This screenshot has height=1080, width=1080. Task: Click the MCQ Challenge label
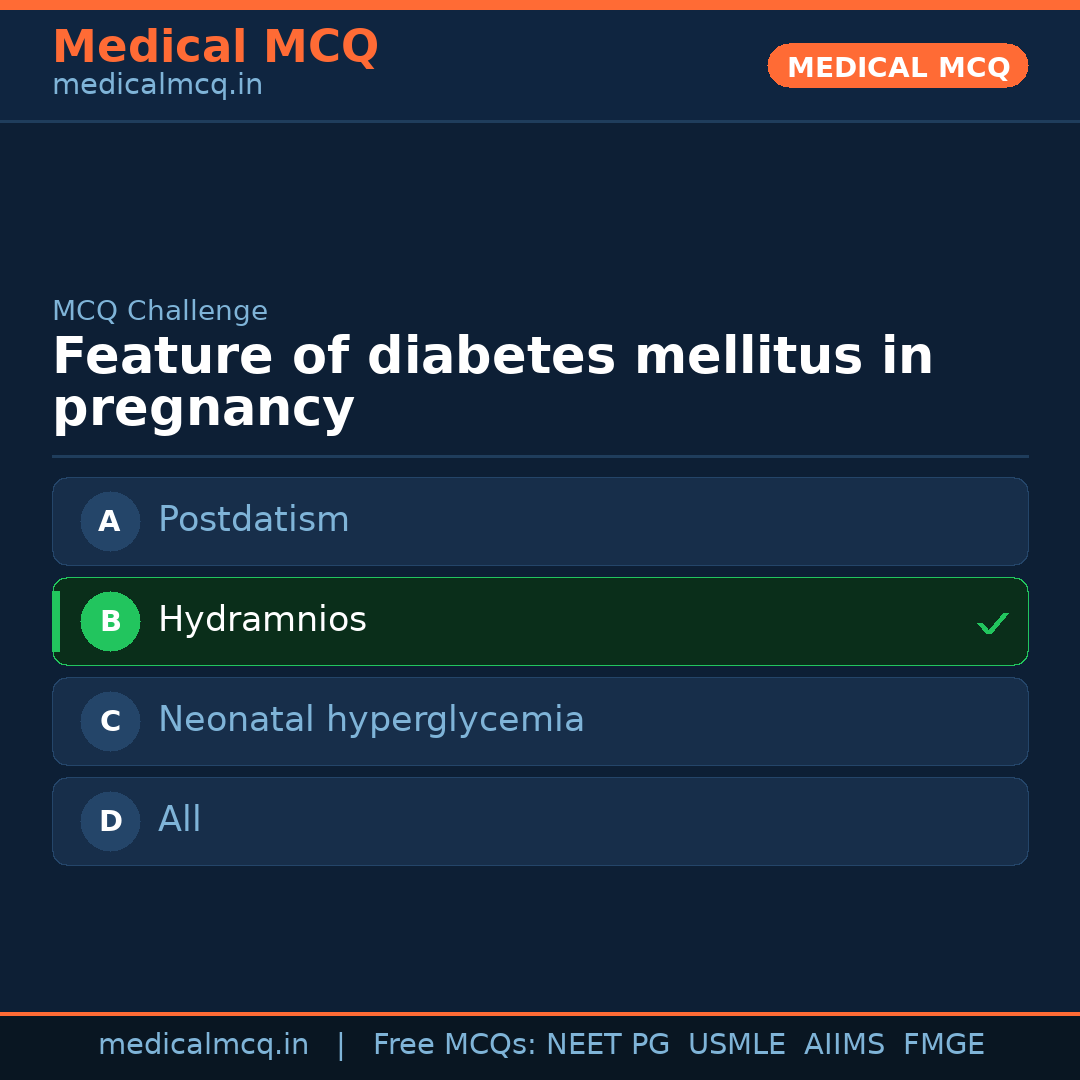point(160,311)
